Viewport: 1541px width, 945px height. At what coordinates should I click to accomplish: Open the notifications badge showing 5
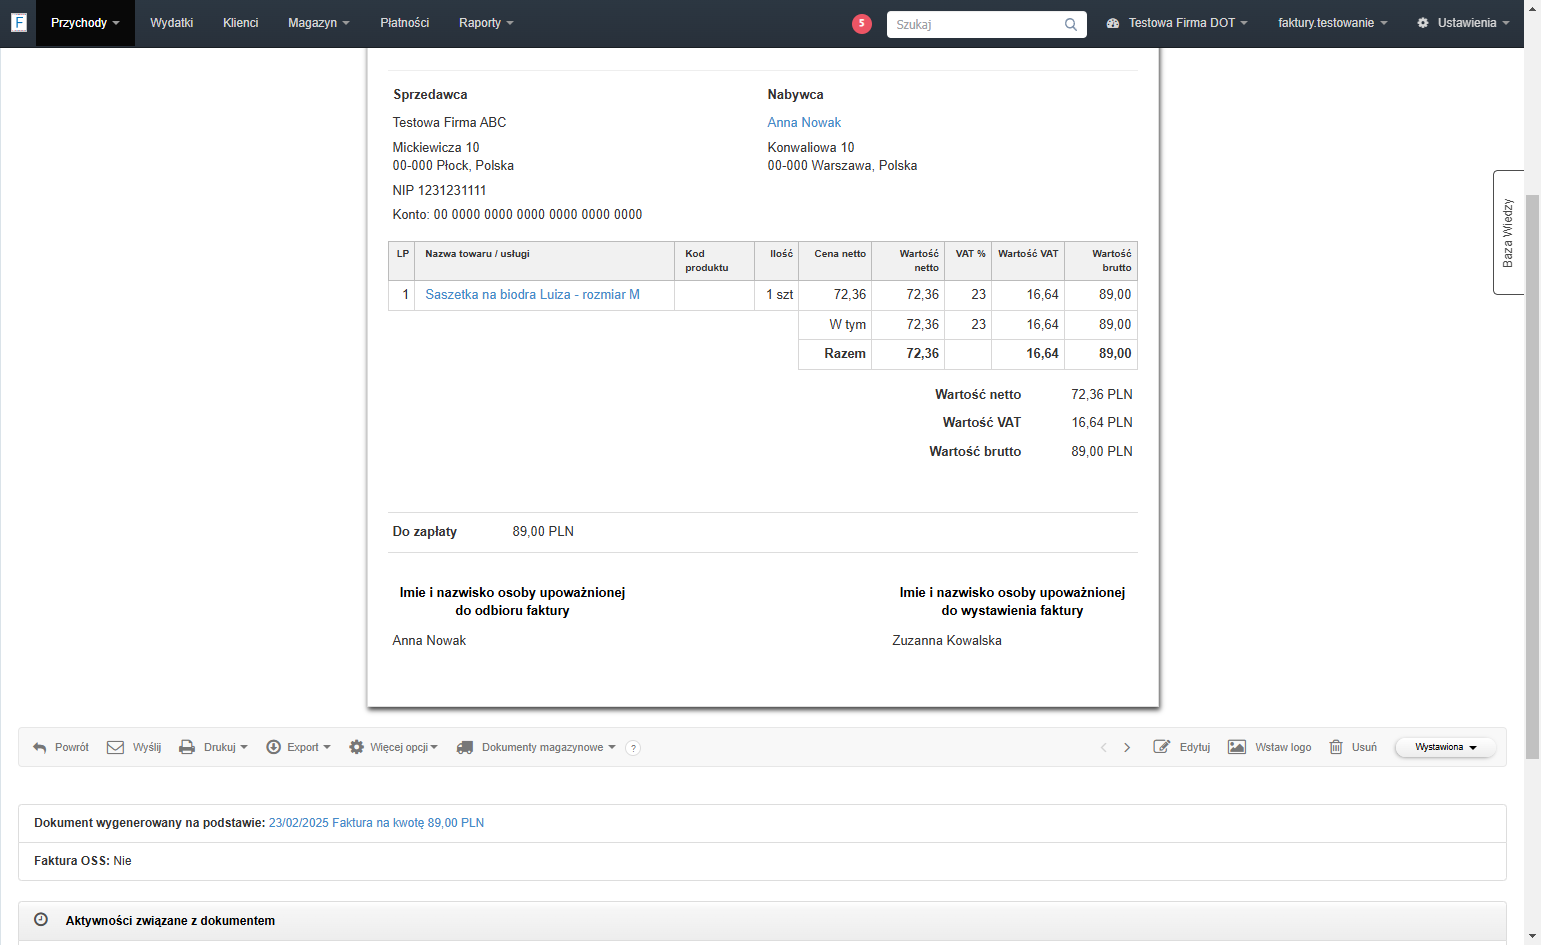point(862,23)
